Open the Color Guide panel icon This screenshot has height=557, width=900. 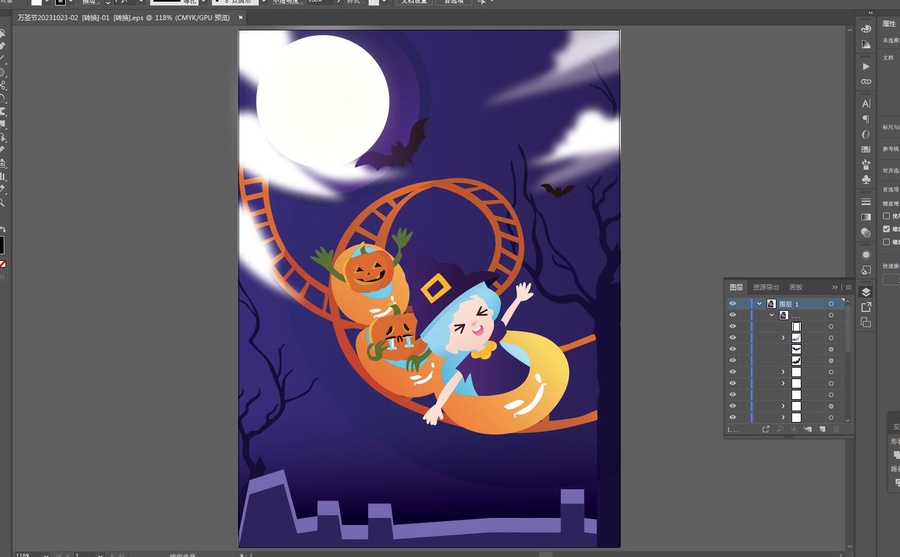[866, 44]
